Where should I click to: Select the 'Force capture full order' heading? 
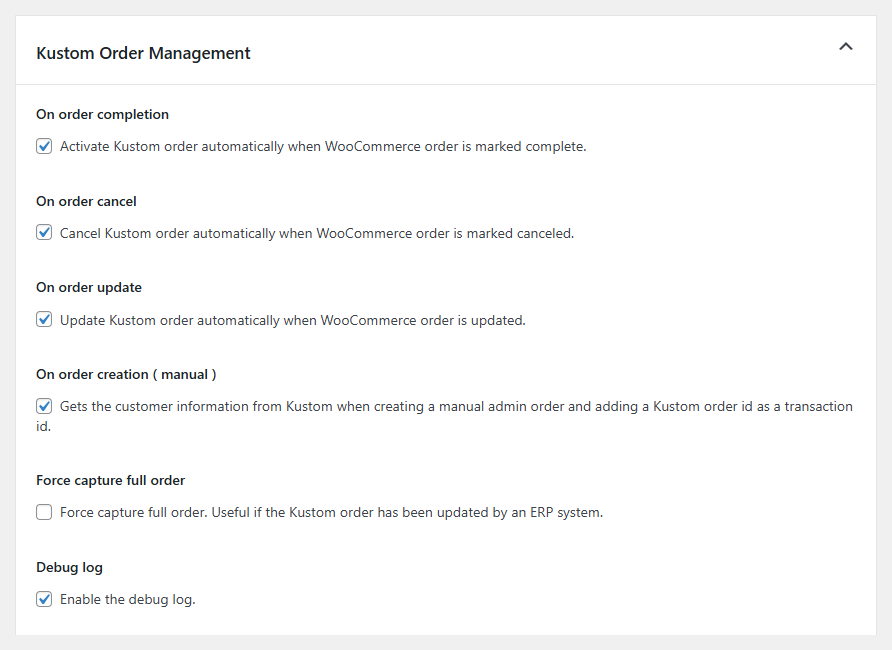pyautogui.click(x=110, y=480)
